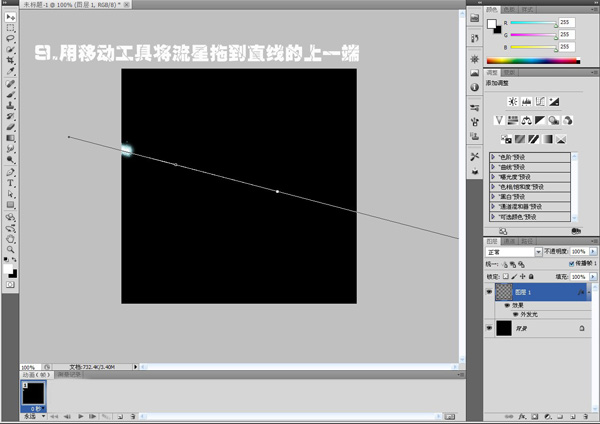Click the delete layer trash icon
Image resolution: width=600 pixels, height=424 pixels.
pyautogui.click(x=587, y=414)
